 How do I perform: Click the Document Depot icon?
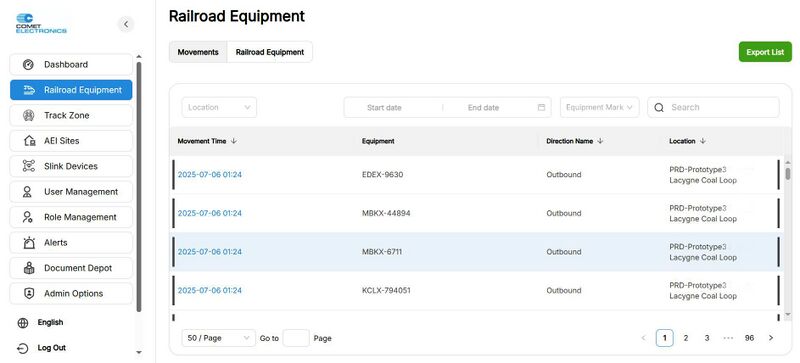(x=29, y=268)
